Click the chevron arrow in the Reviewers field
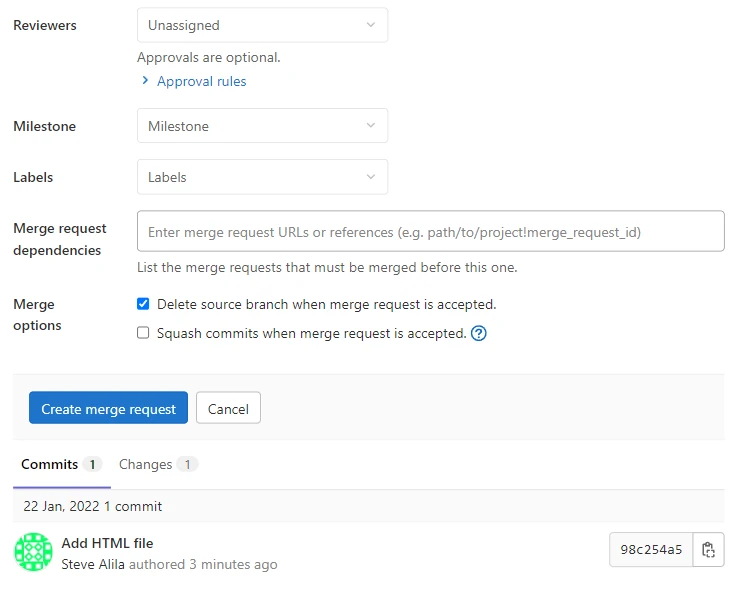The width and height of the screenshot is (739, 611). click(x=371, y=25)
